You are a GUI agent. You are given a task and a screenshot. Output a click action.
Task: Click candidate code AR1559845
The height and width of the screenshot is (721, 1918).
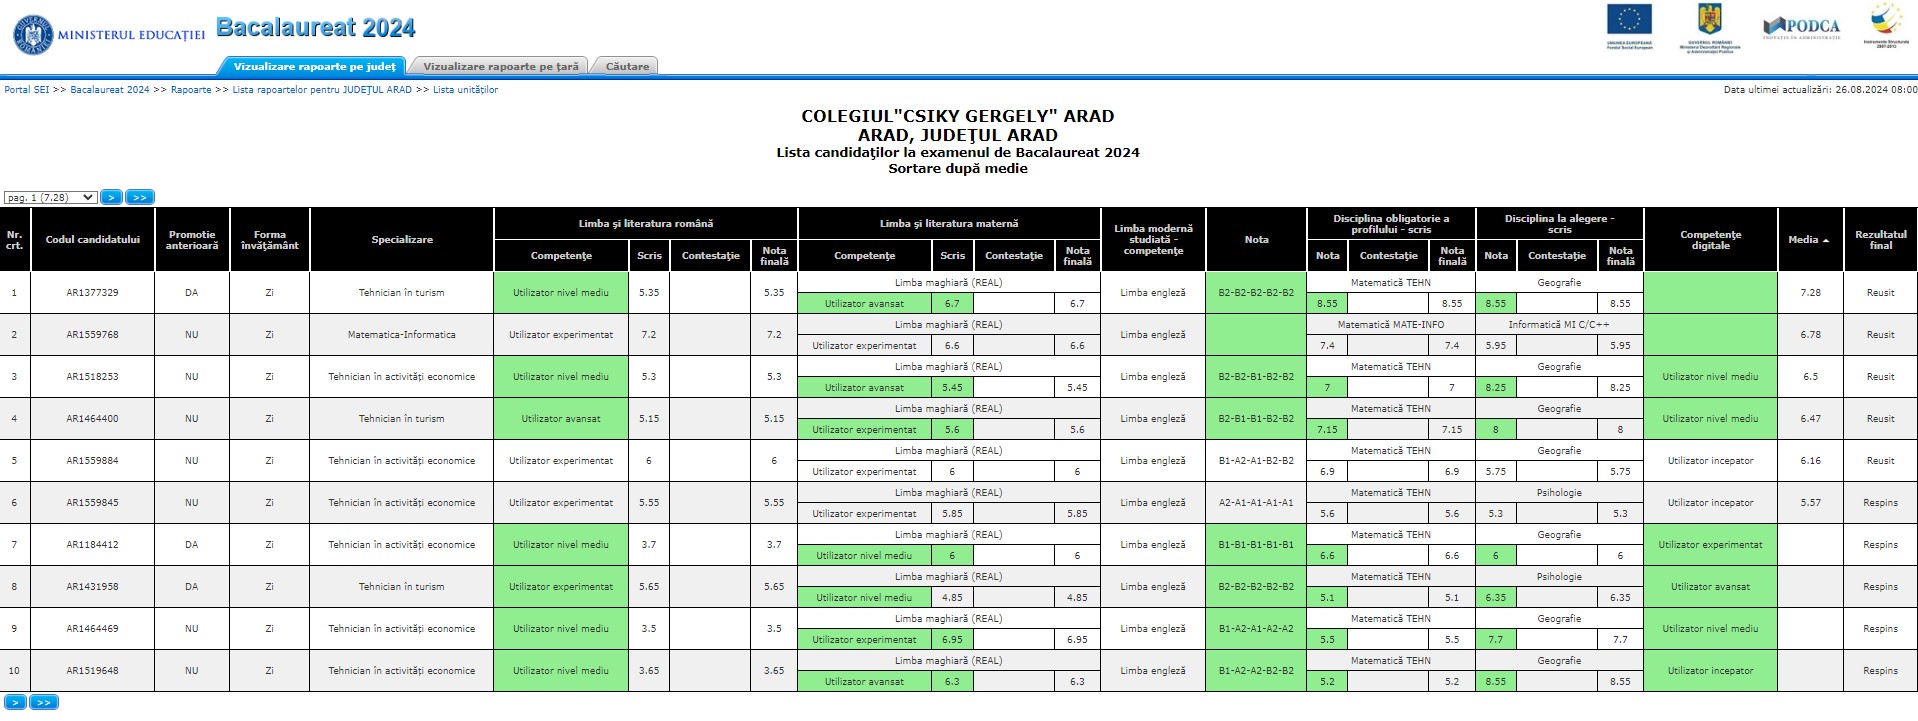pos(93,503)
